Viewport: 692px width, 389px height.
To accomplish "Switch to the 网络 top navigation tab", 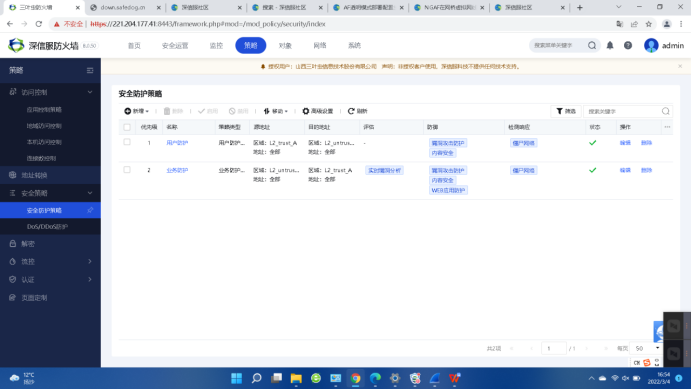I will pos(320,45).
